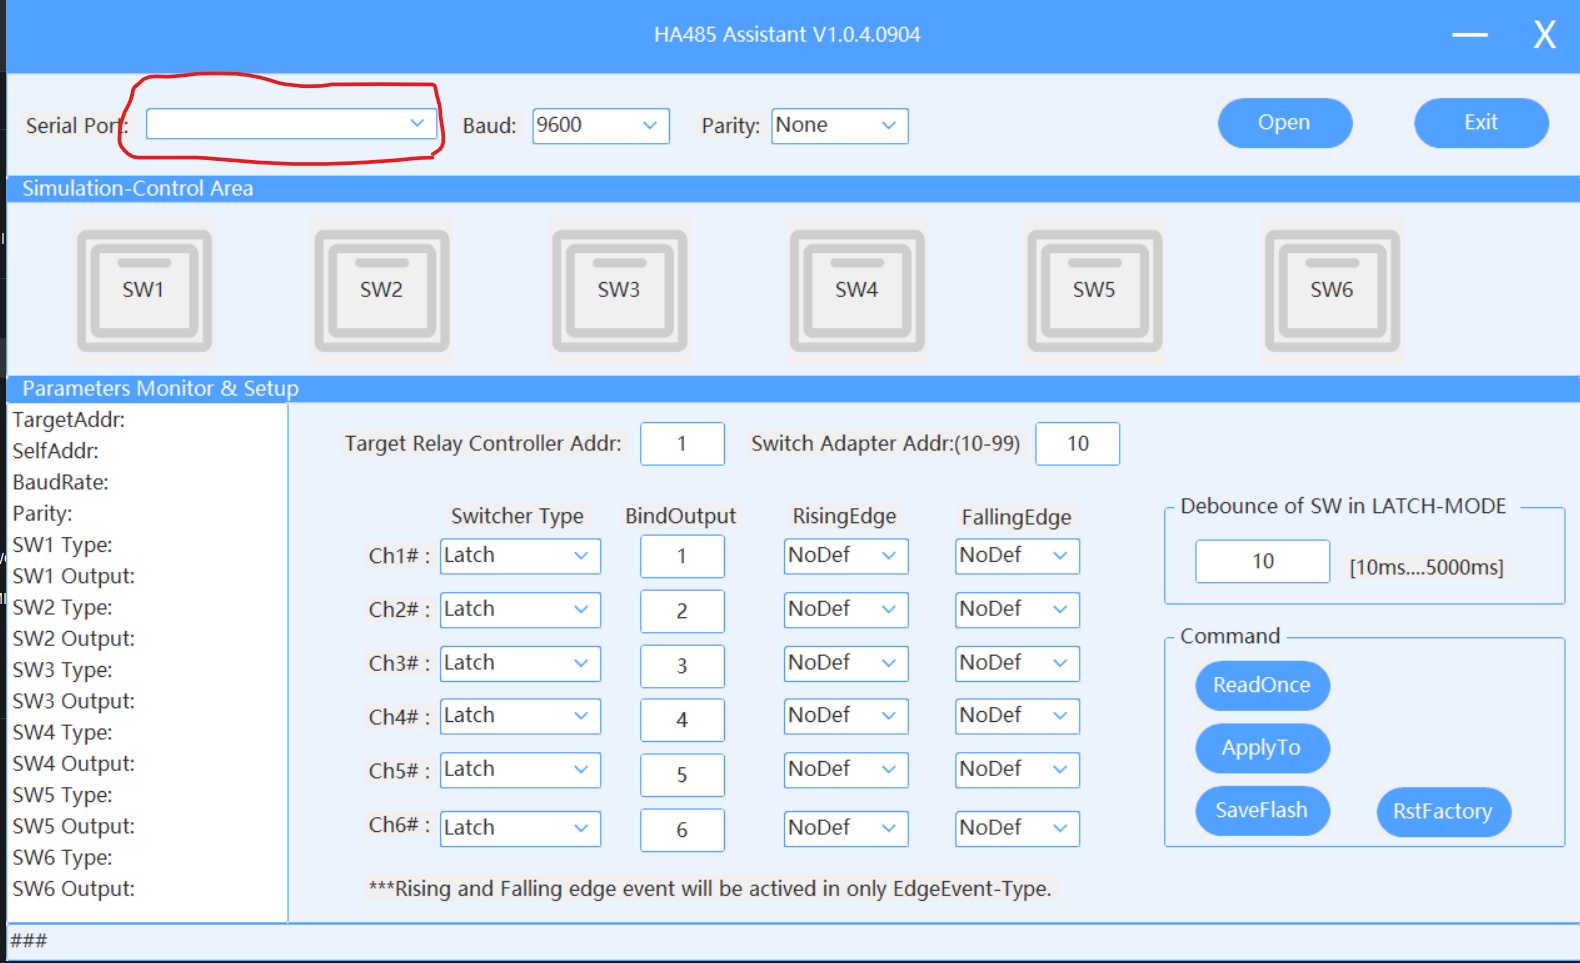Expand the Baud rate dropdown
The height and width of the screenshot is (963, 1580).
tap(600, 126)
